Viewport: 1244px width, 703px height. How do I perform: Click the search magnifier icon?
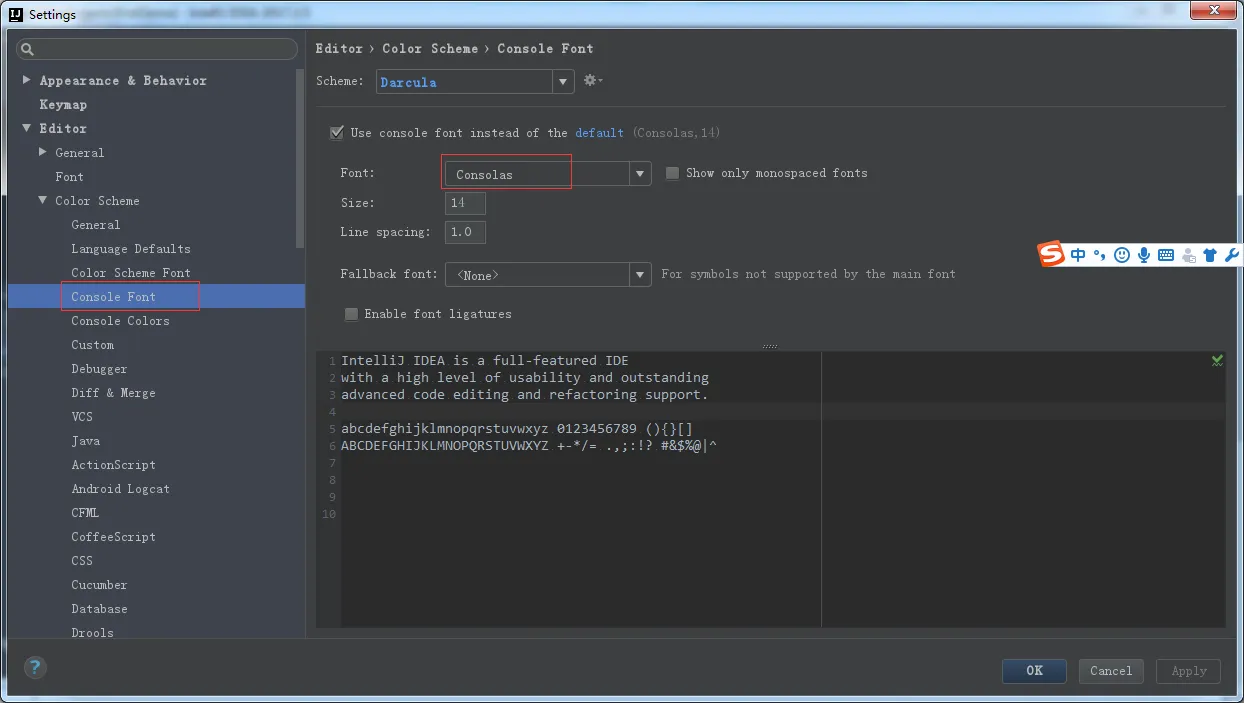click(28, 49)
